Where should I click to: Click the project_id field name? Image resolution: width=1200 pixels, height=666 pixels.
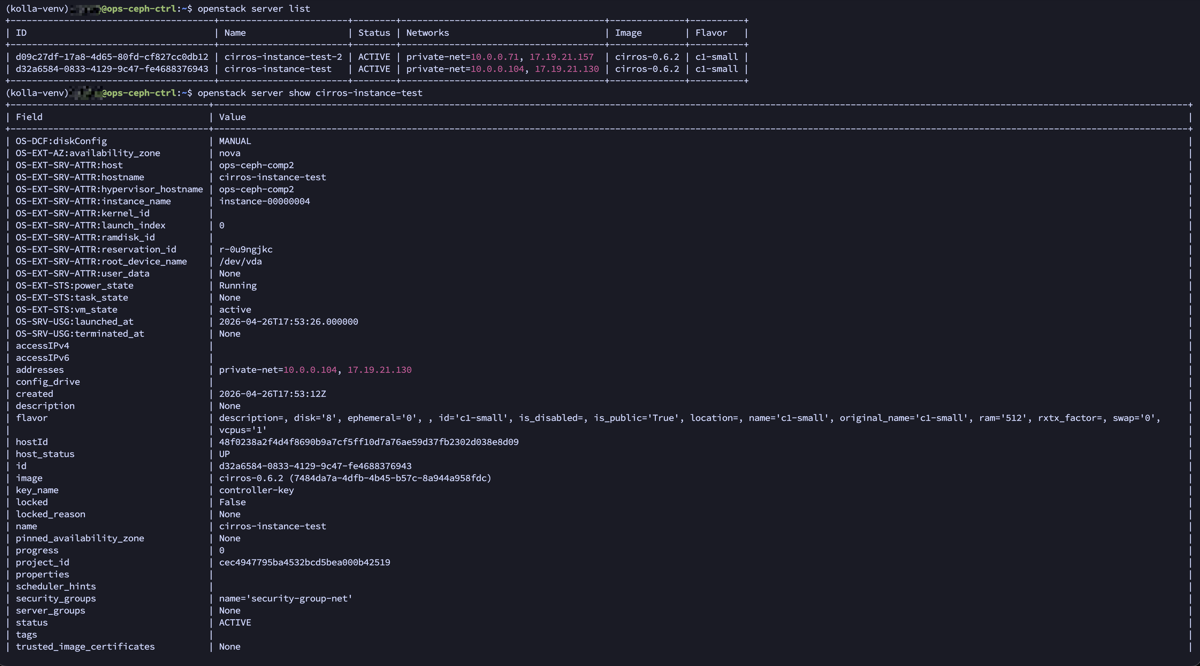[x=43, y=561]
